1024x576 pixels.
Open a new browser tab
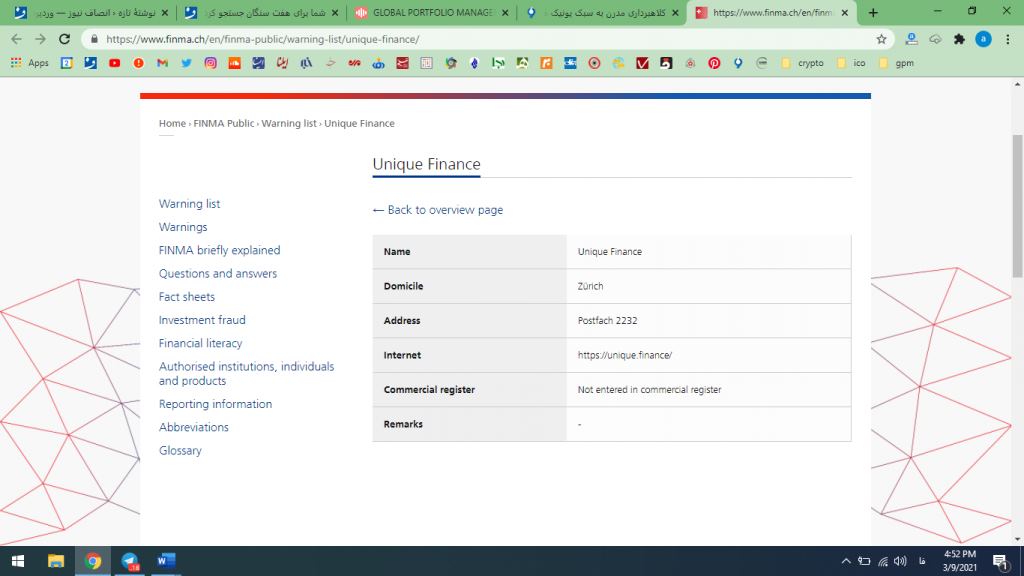tap(873, 13)
